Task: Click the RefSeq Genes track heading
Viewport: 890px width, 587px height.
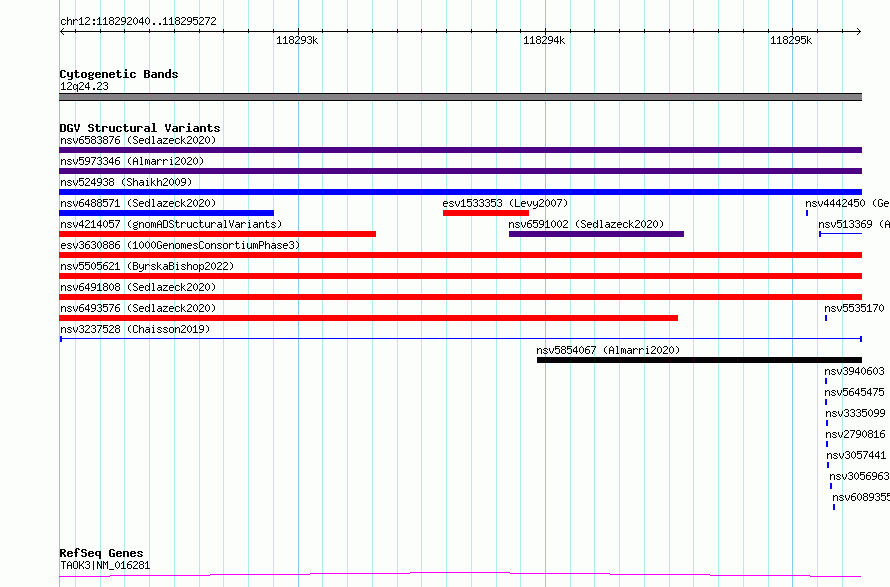Action: (x=101, y=553)
